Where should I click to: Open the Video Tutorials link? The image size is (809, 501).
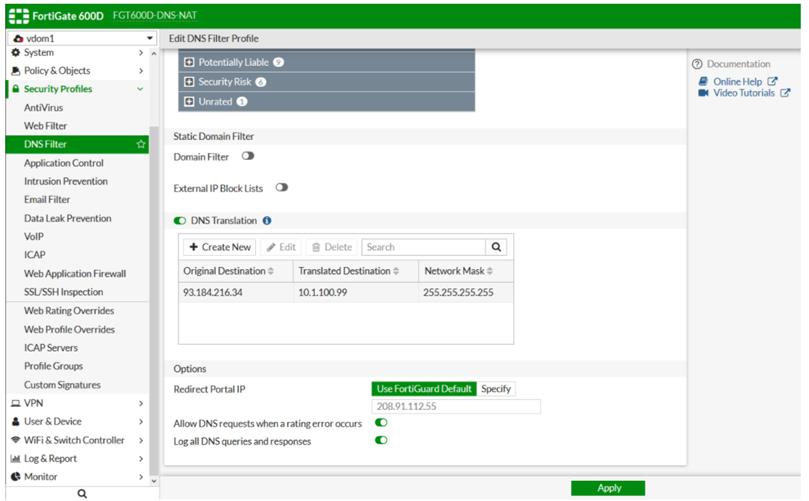[x=744, y=93]
